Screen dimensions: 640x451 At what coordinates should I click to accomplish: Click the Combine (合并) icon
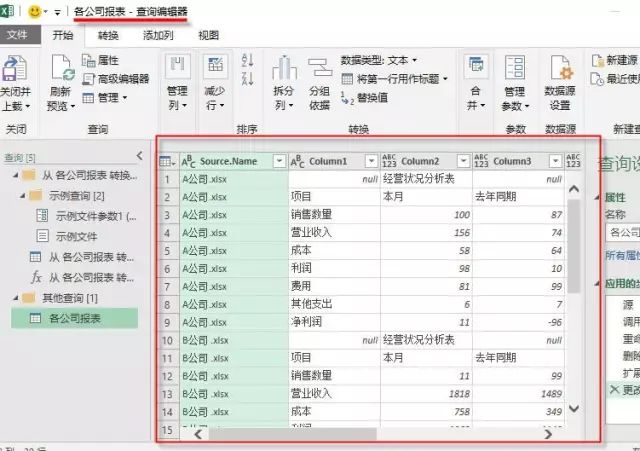(x=476, y=66)
